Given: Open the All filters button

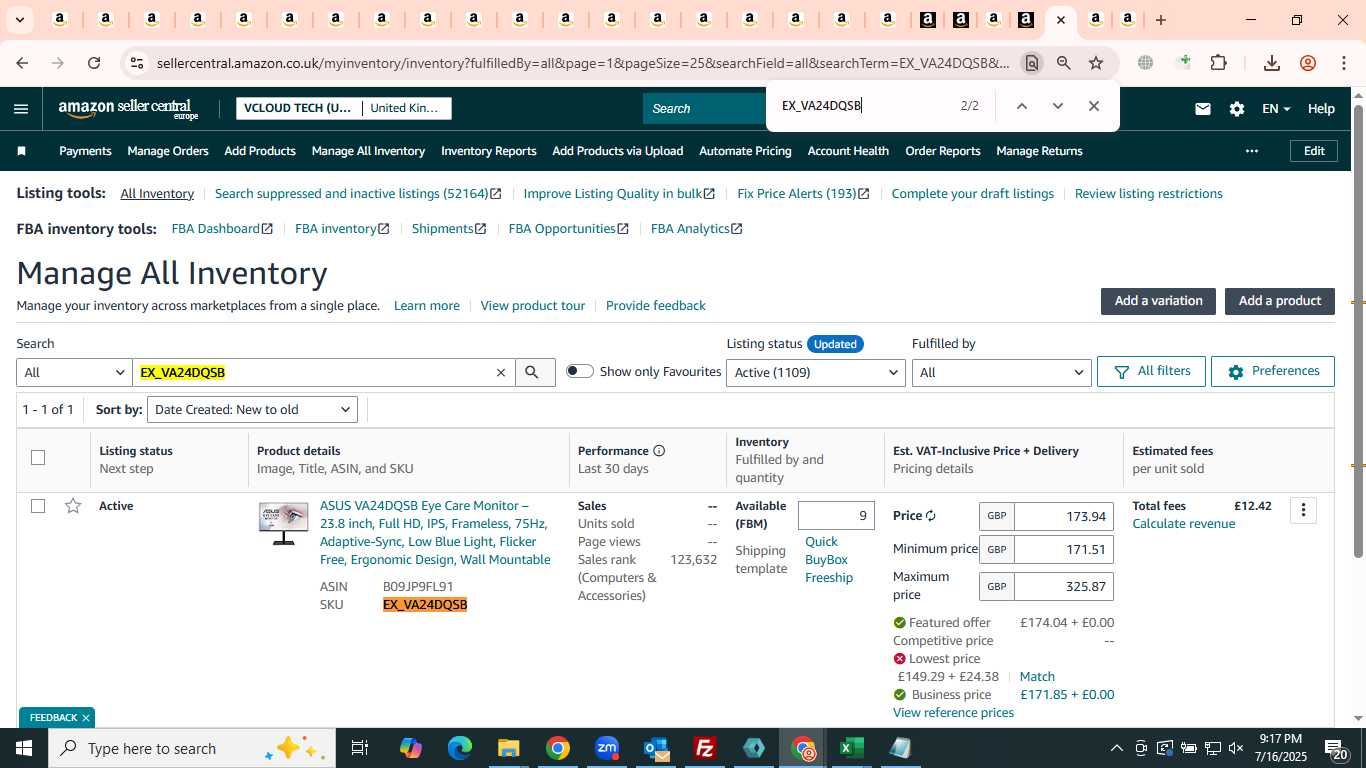Looking at the screenshot, I should (x=1151, y=371).
